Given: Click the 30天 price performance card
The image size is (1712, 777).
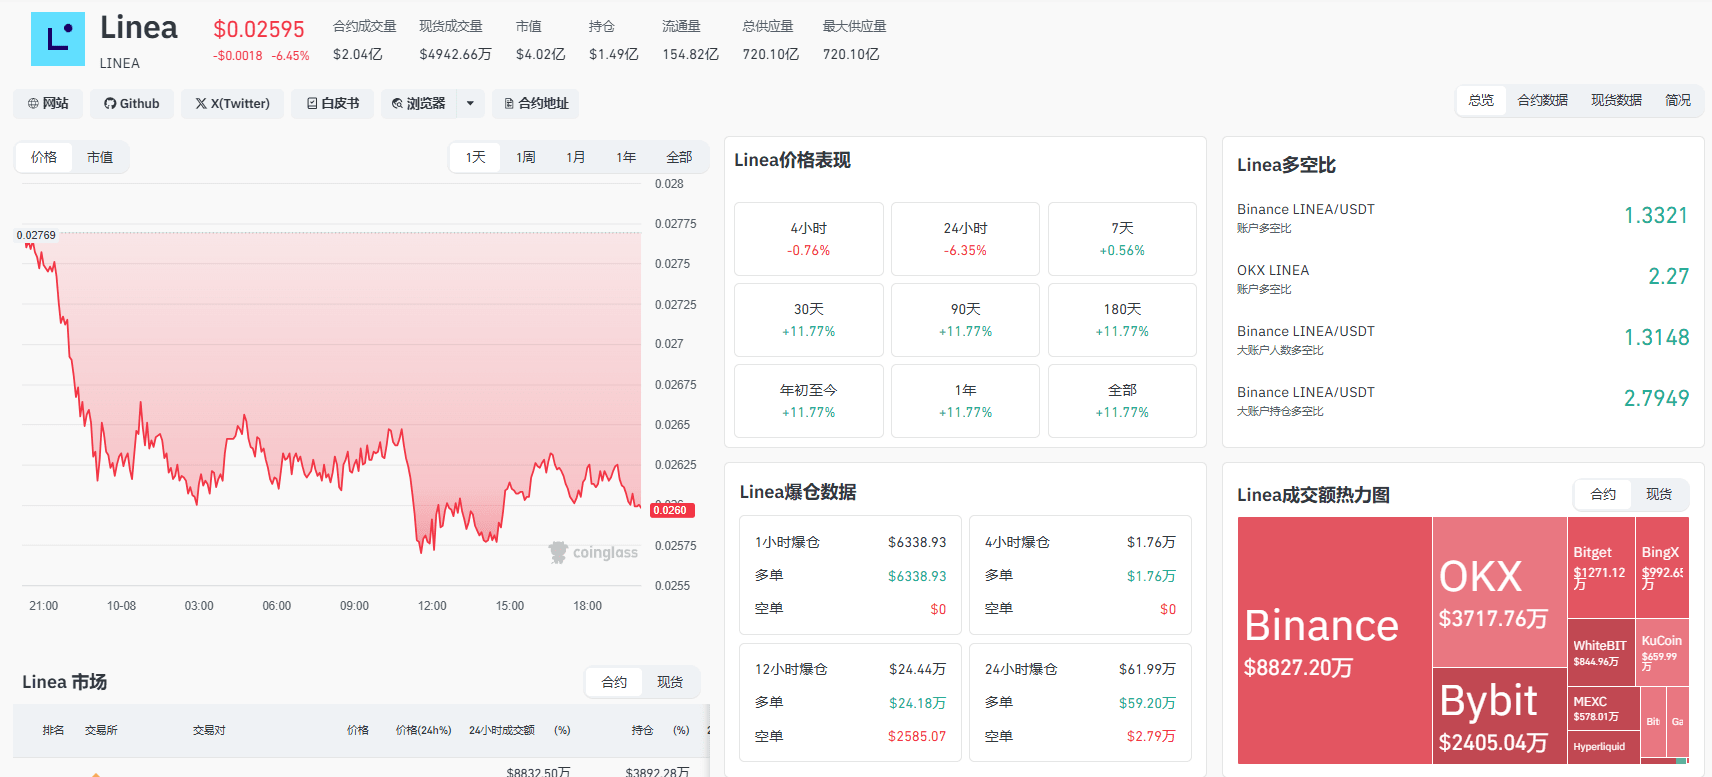Looking at the screenshot, I should pyautogui.click(x=809, y=320).
